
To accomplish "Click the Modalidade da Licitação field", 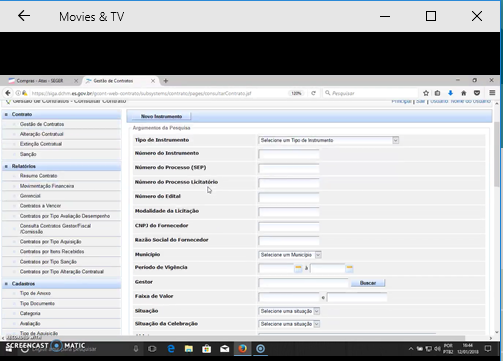I will click(x=289, y=212).
